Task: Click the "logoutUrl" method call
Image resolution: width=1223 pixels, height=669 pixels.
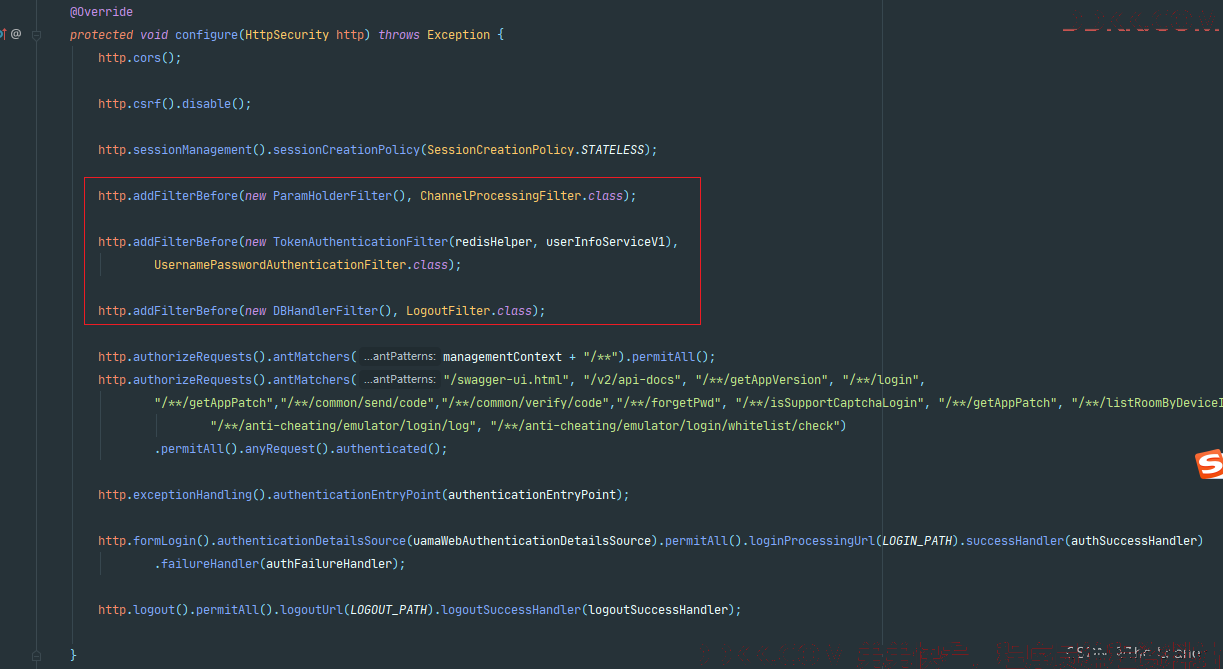Action: point(311,610)
